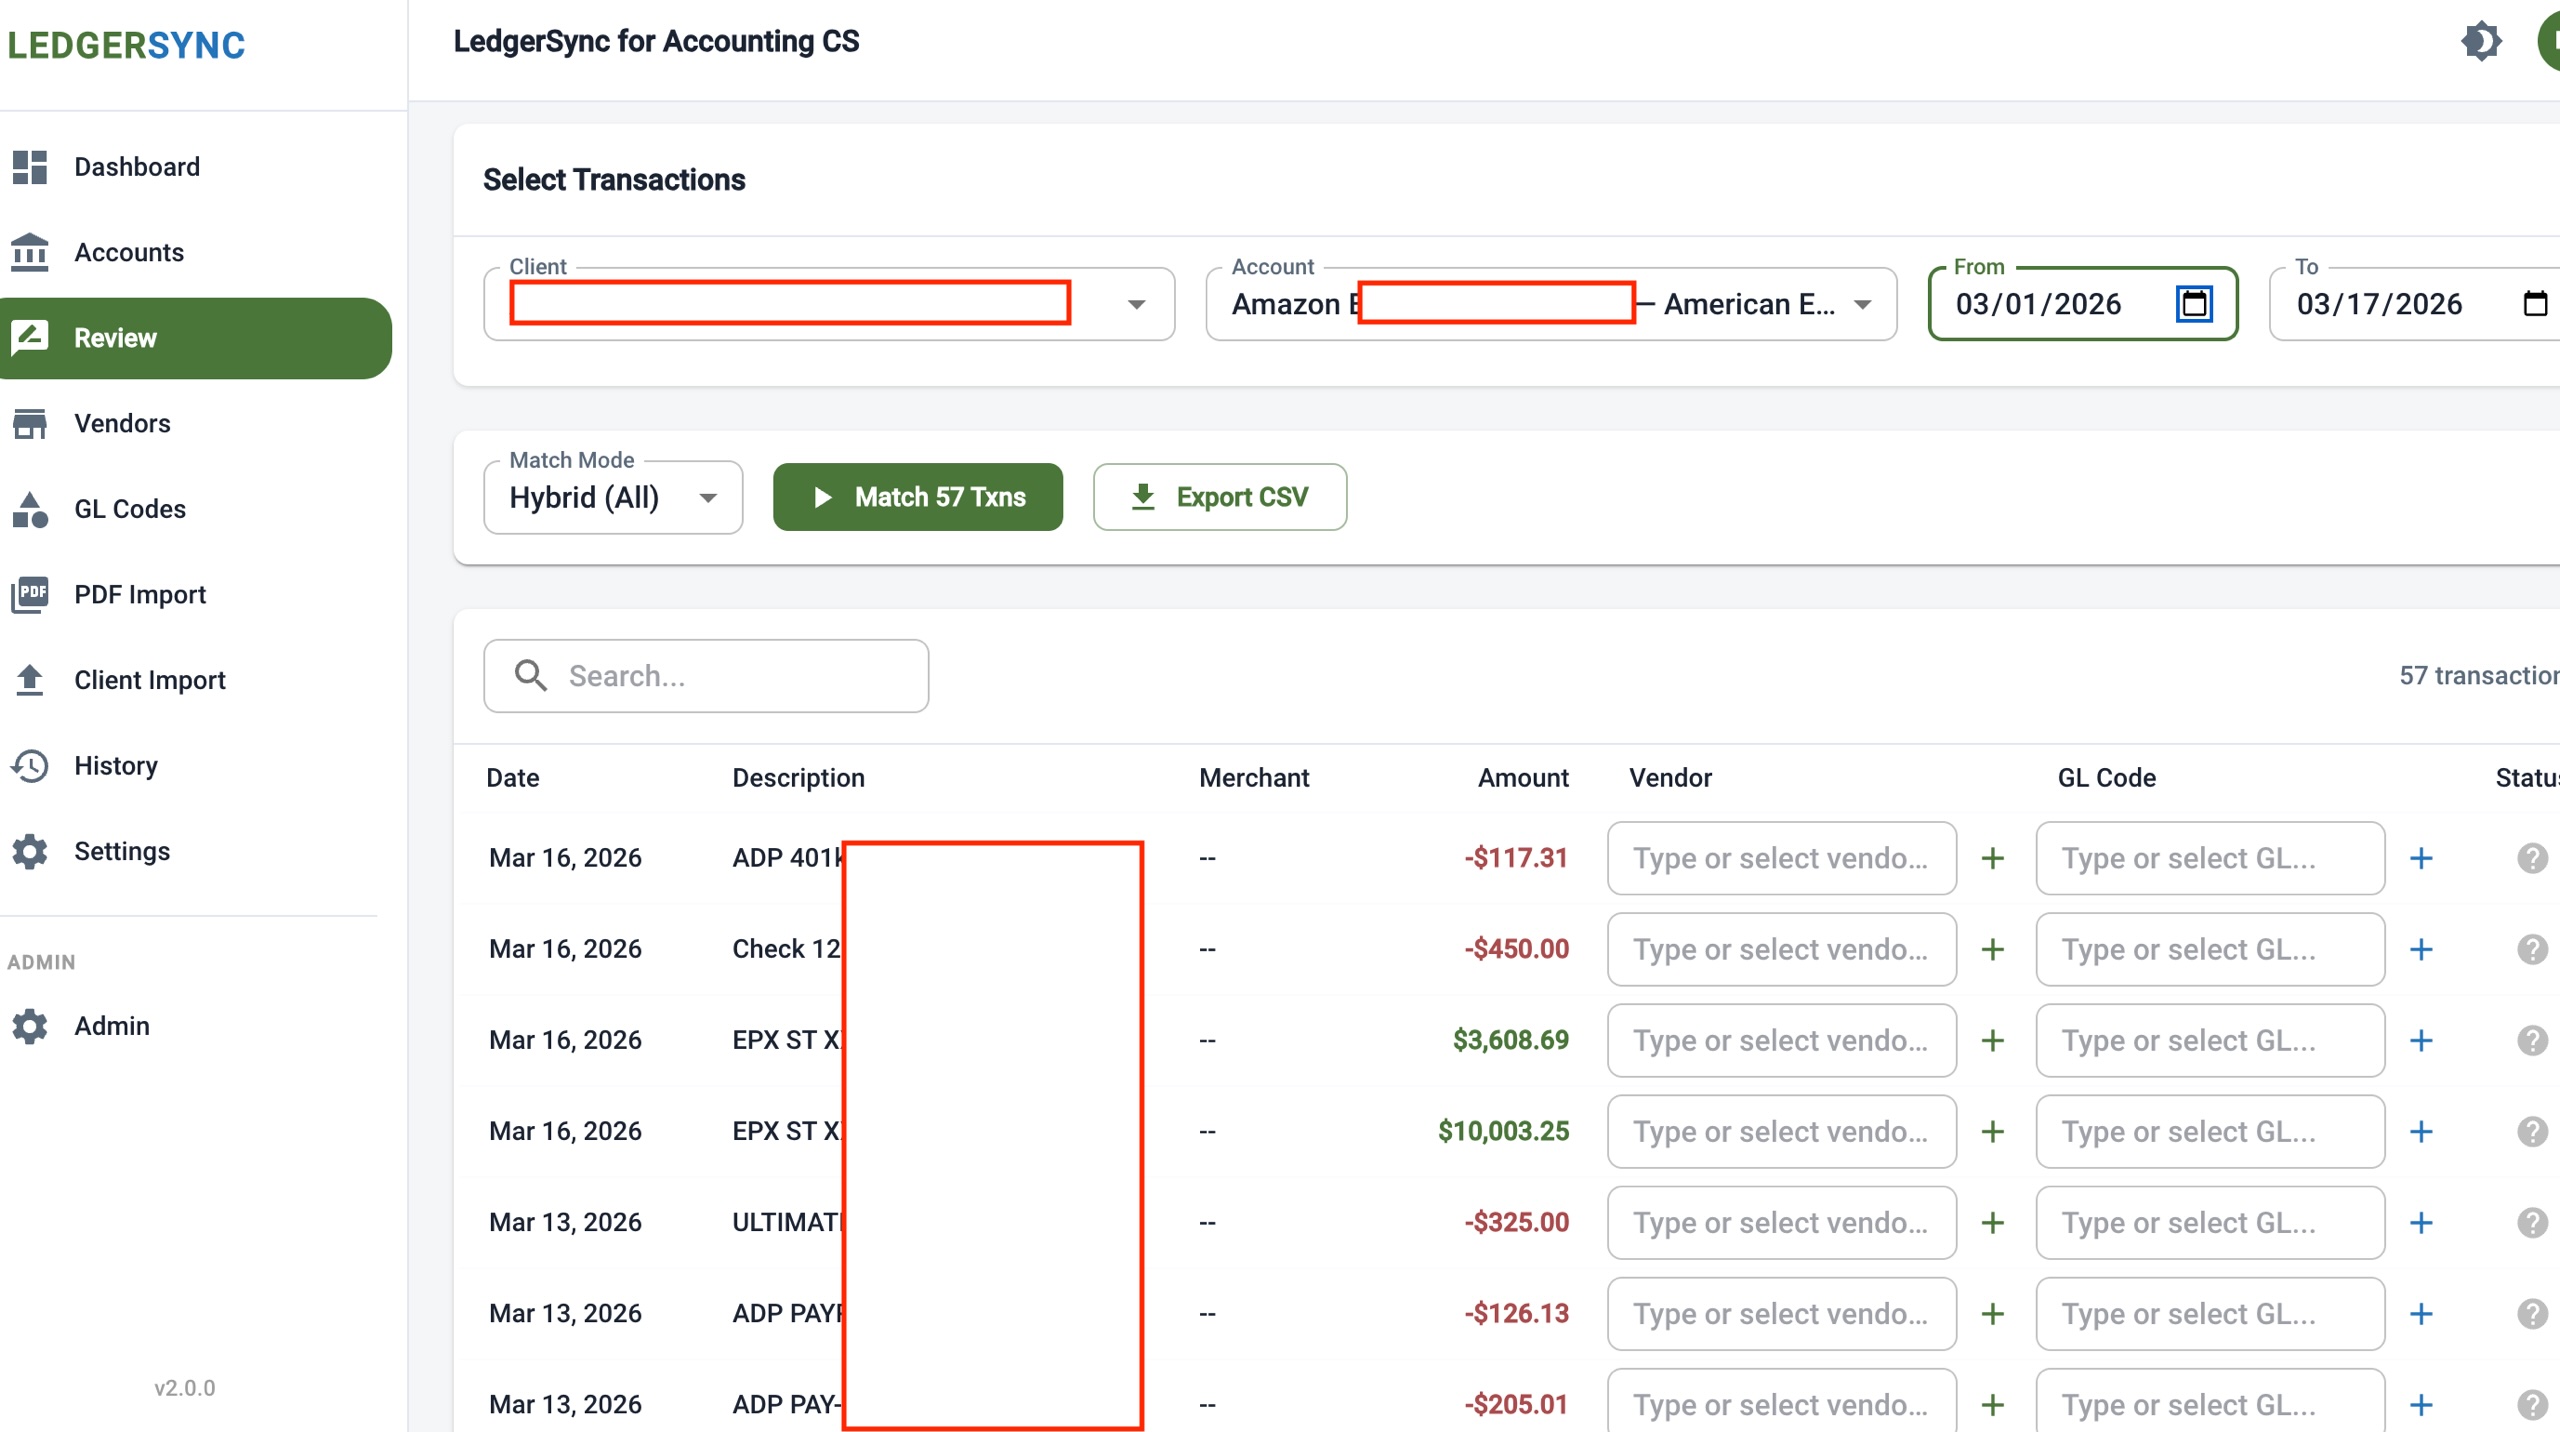Click status question mark on -$126.13 row

[x=2531, y=1313]
